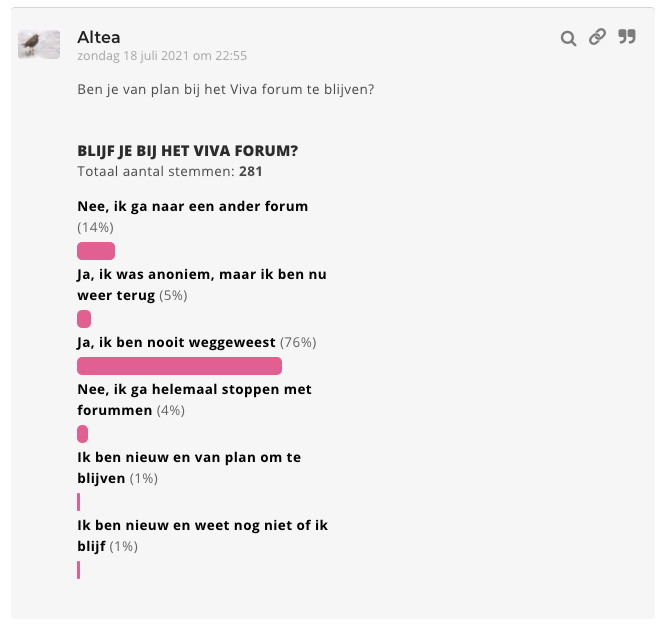Viewport: 665px width, 630px height.
Task: Click the 76% poll result bar
Action: pos(180,366)
